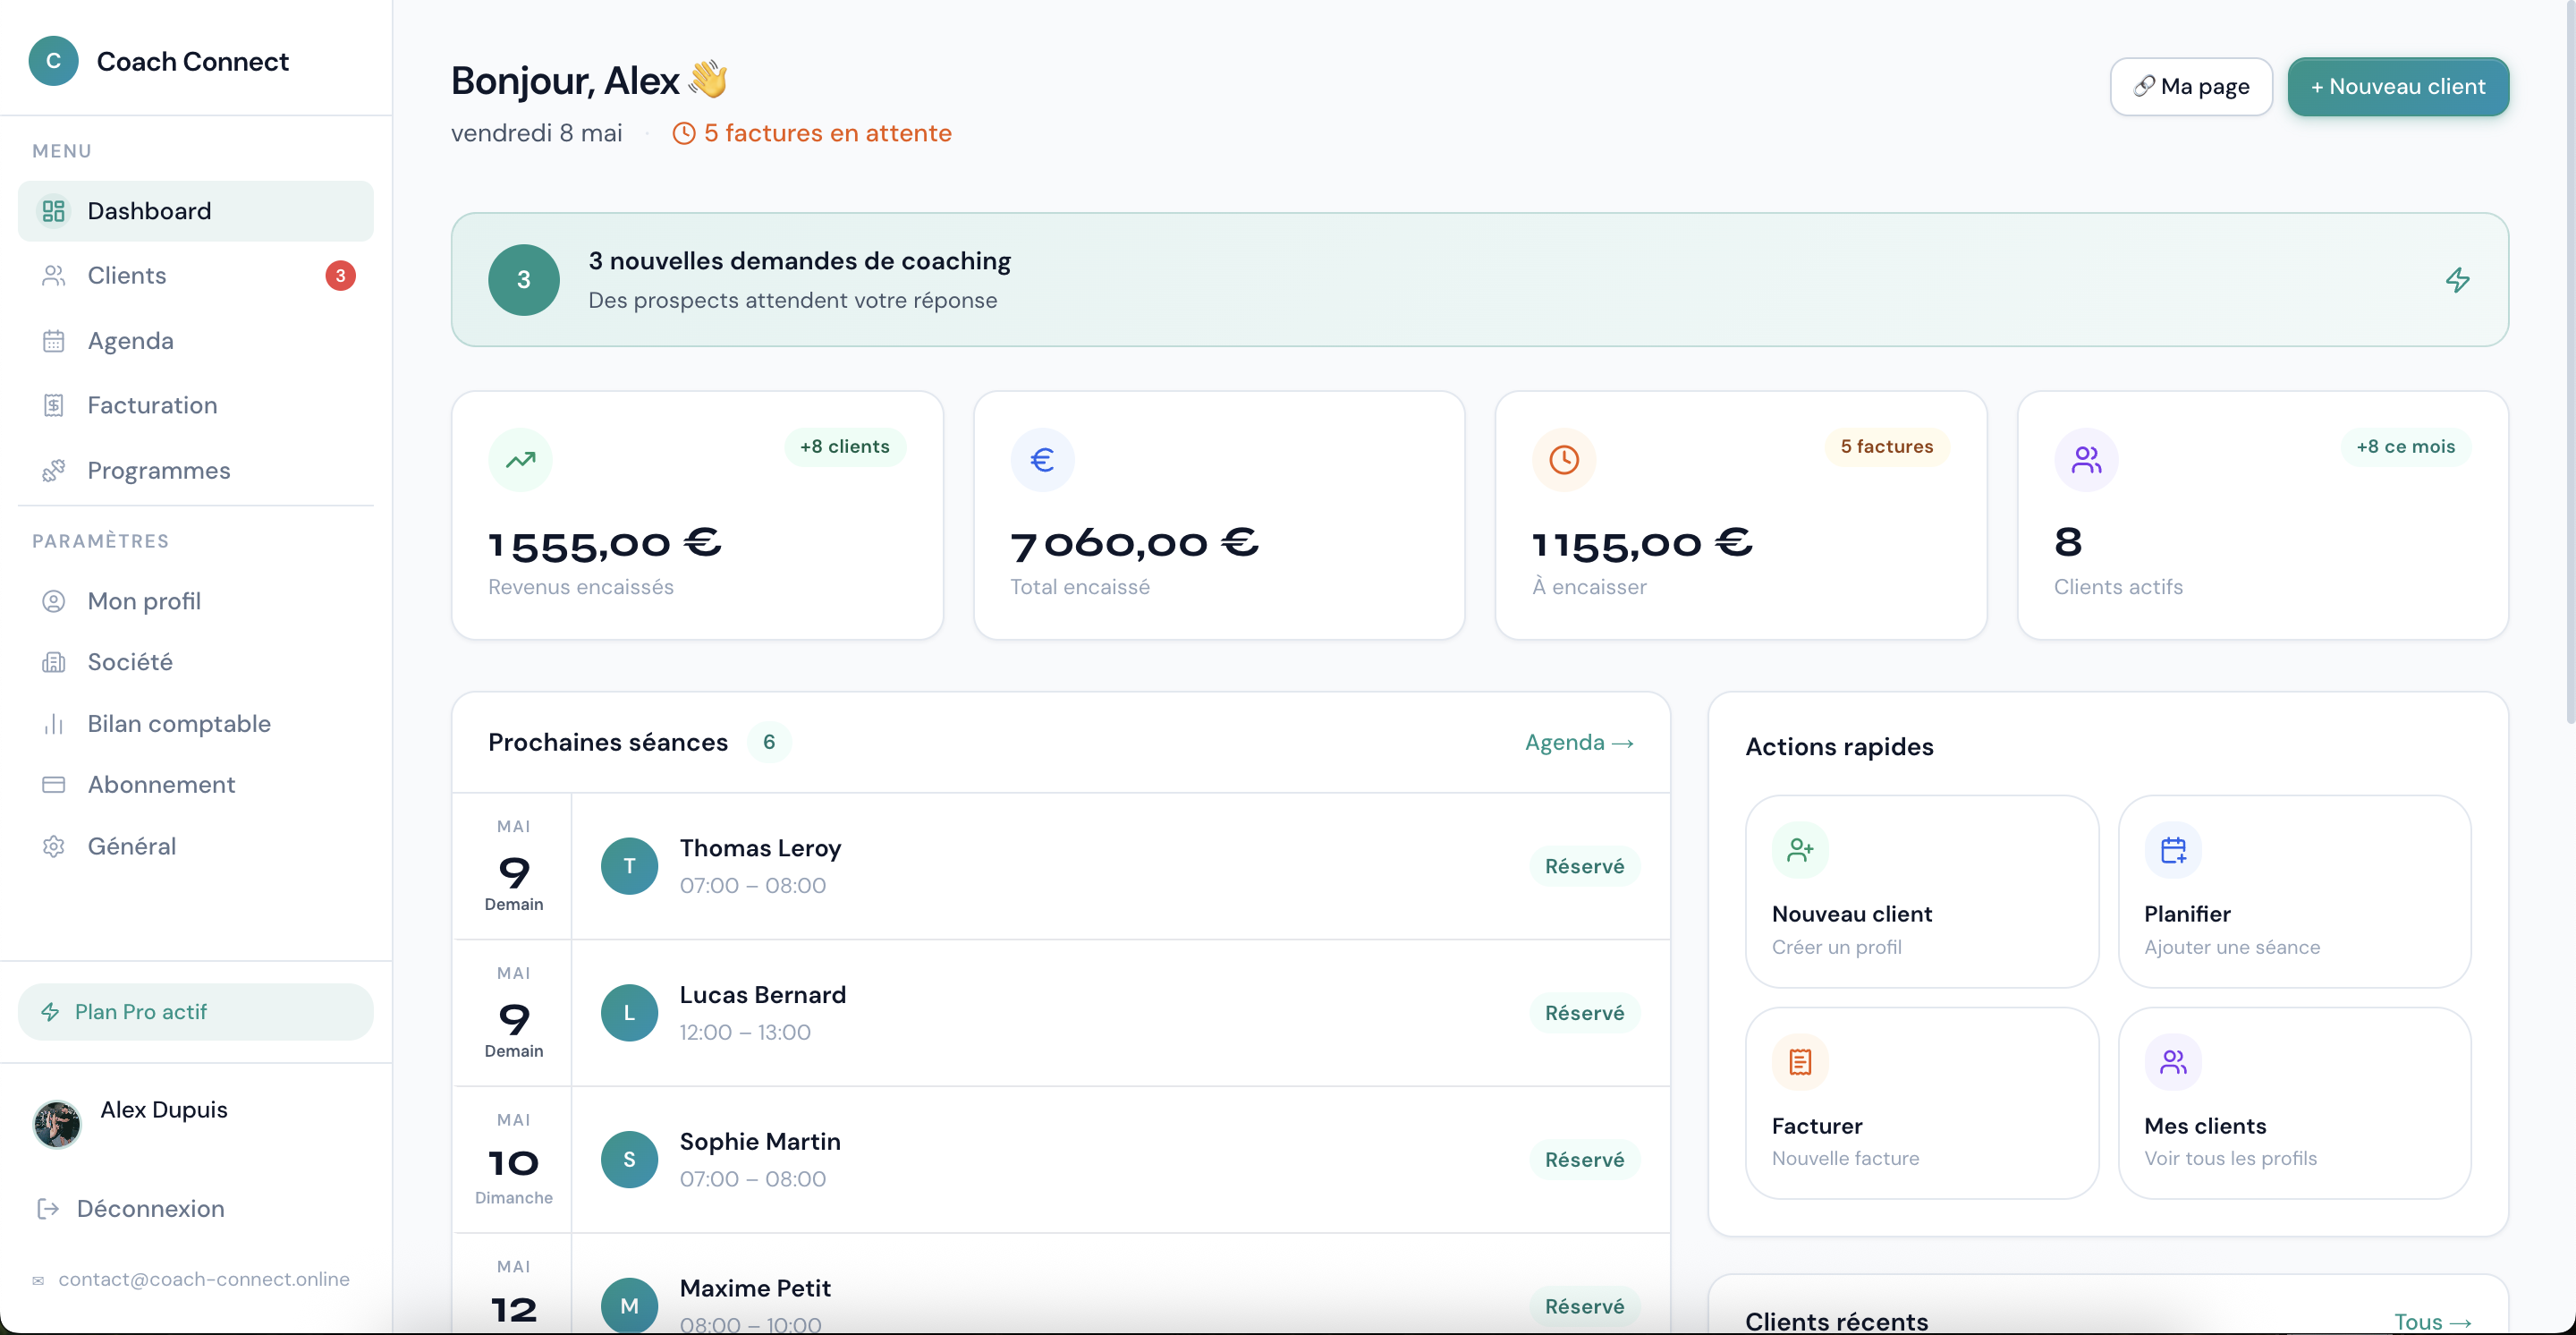Open Facturation in the sidebar
The image size is (2576, 1335).
196,405
